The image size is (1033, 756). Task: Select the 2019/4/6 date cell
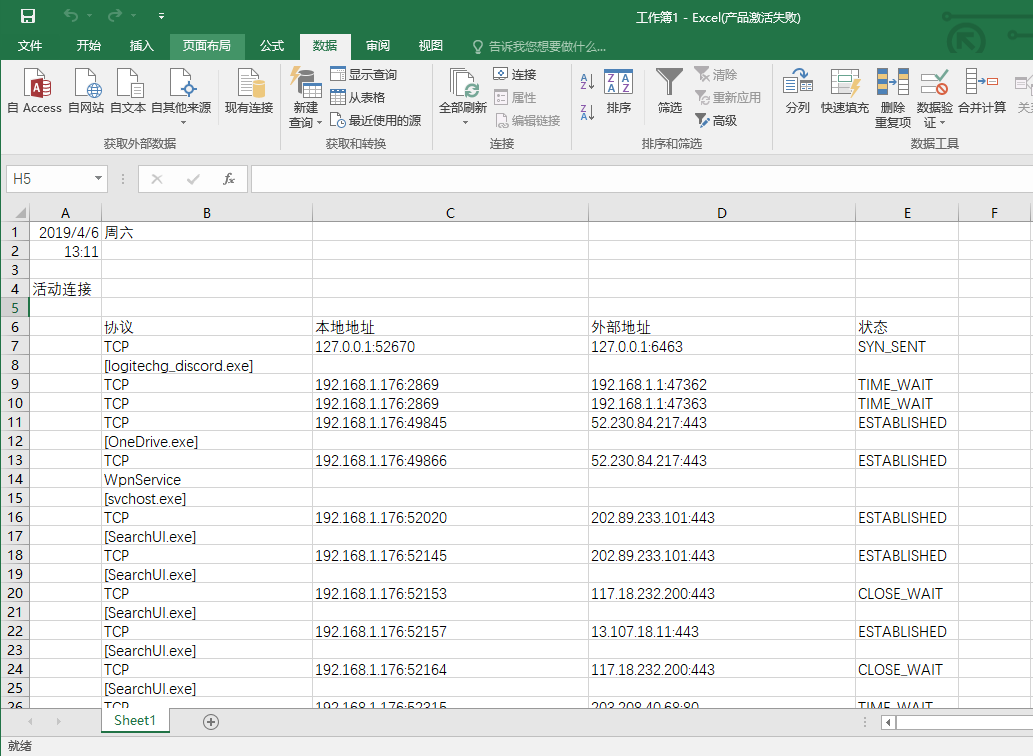(x=65, y=232)
